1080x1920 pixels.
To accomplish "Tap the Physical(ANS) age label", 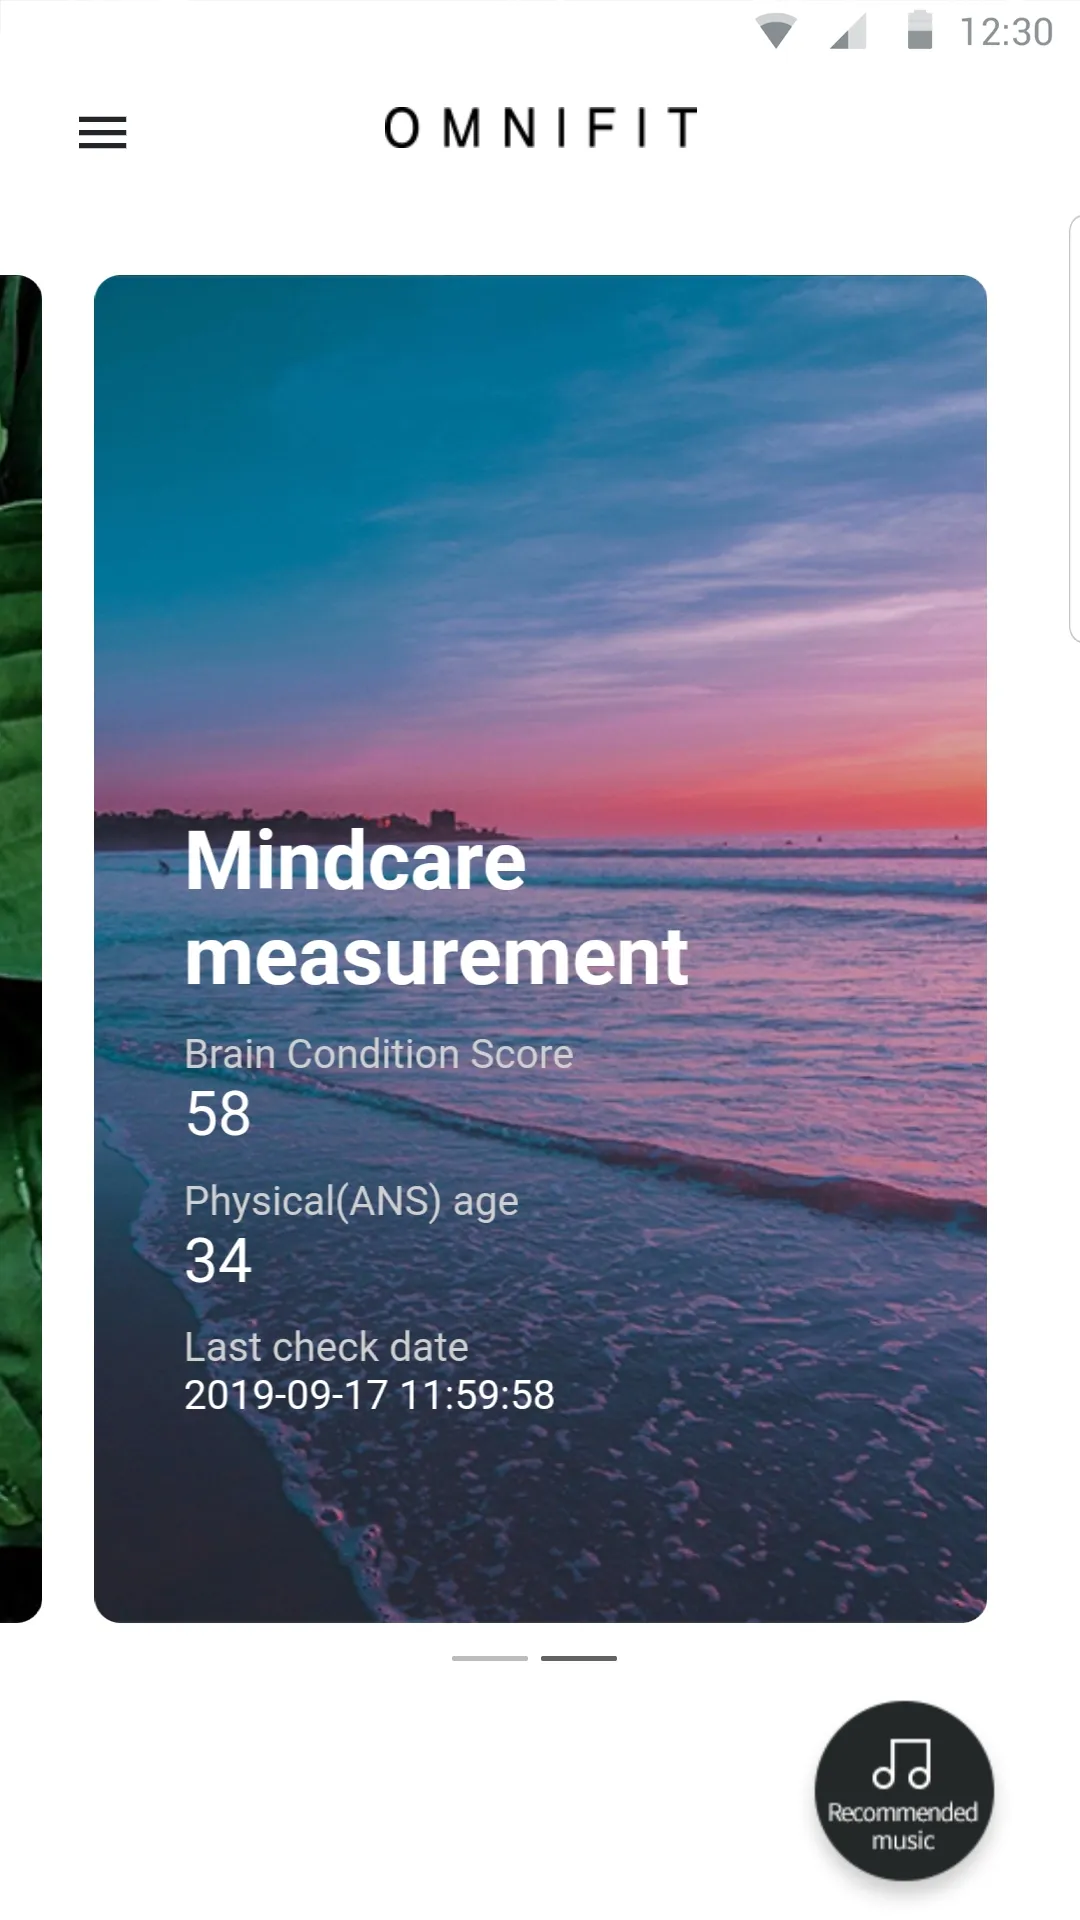I will (x=352, y=1201).
